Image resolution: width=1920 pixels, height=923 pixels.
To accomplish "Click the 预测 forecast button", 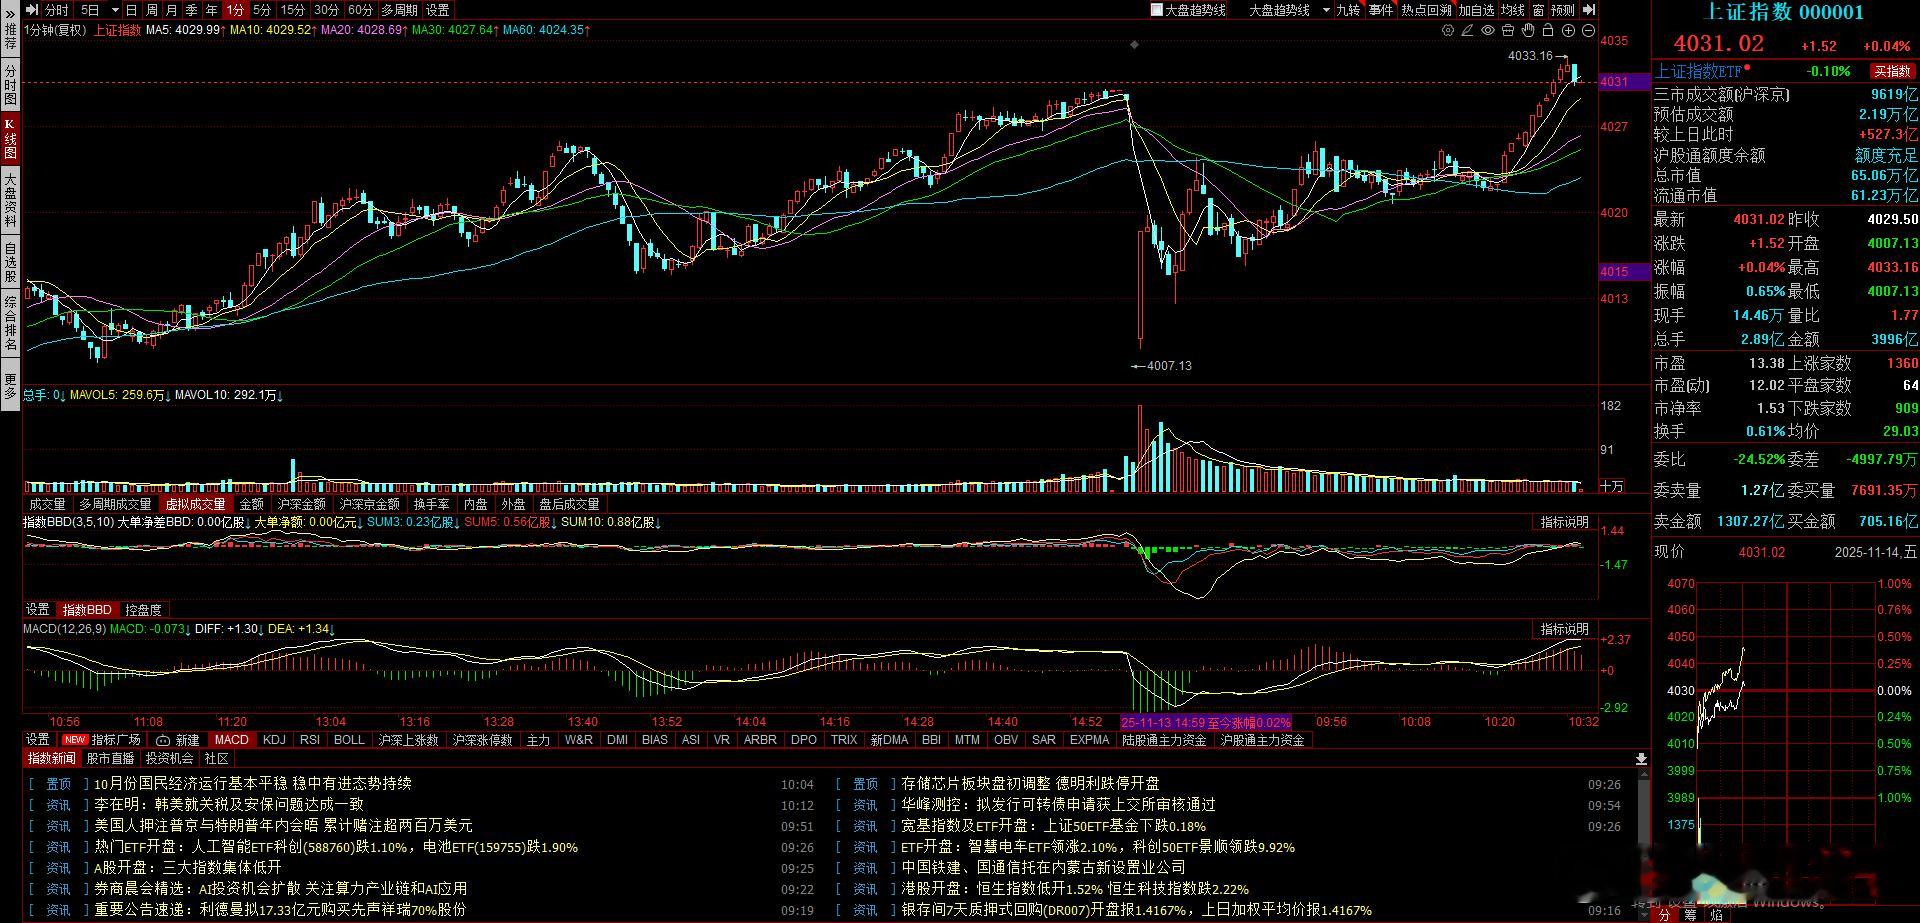I will [x=1563, y=10].
